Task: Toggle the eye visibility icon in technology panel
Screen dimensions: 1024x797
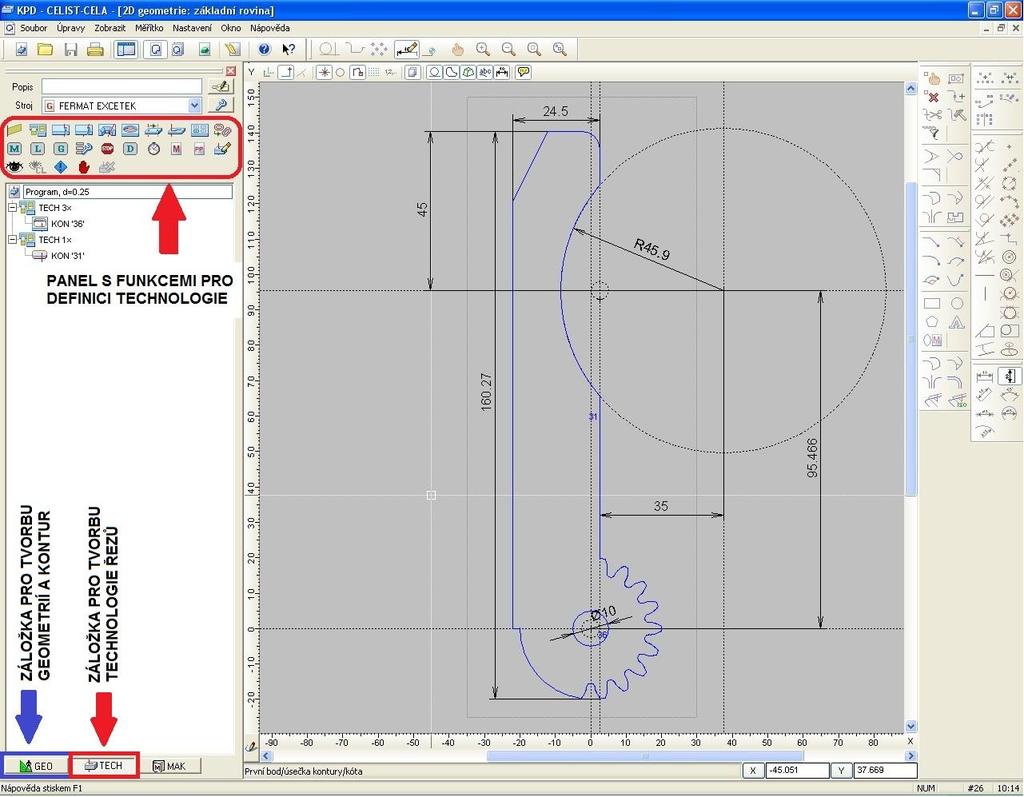Action: tap(14, 167)
